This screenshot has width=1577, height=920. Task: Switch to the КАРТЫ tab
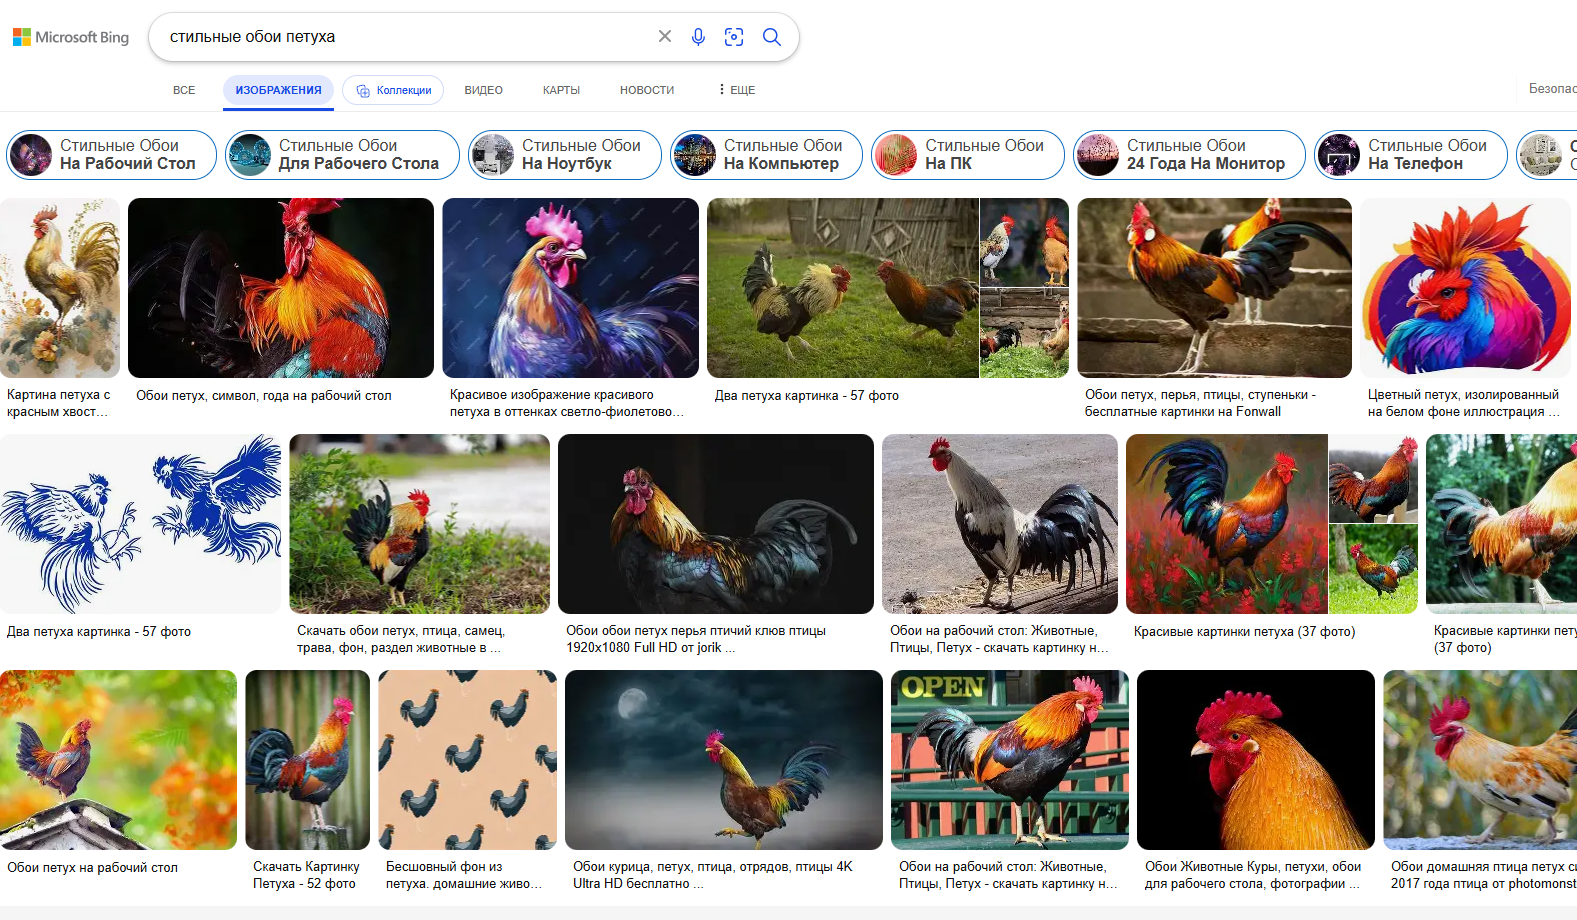(561, 90)
